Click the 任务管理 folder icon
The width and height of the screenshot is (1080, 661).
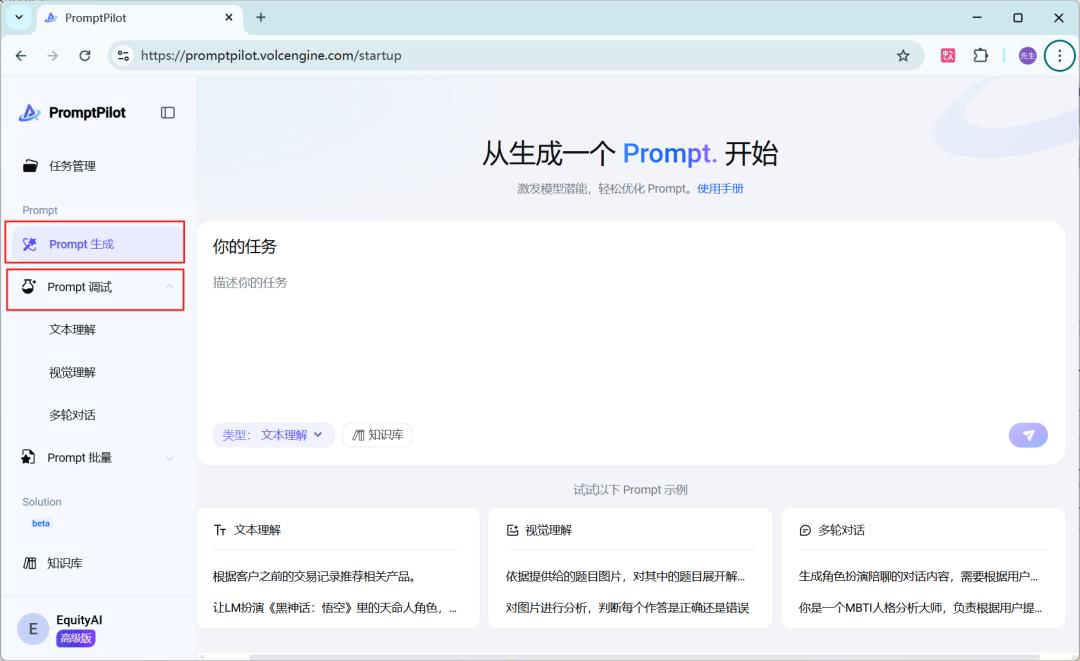pyautogui.click(x=30, y=166)
